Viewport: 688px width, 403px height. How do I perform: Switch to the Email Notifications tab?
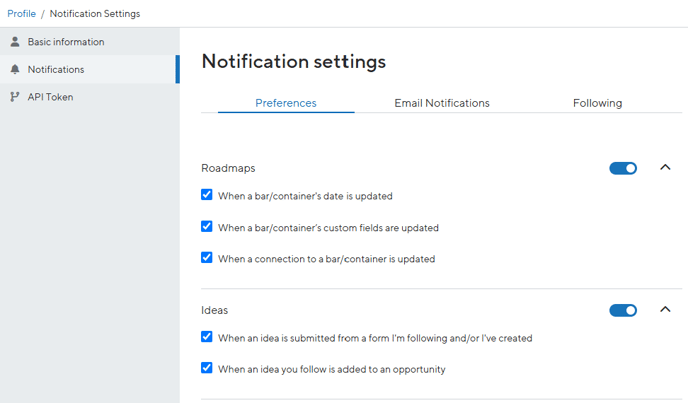[x=442, y=103]
